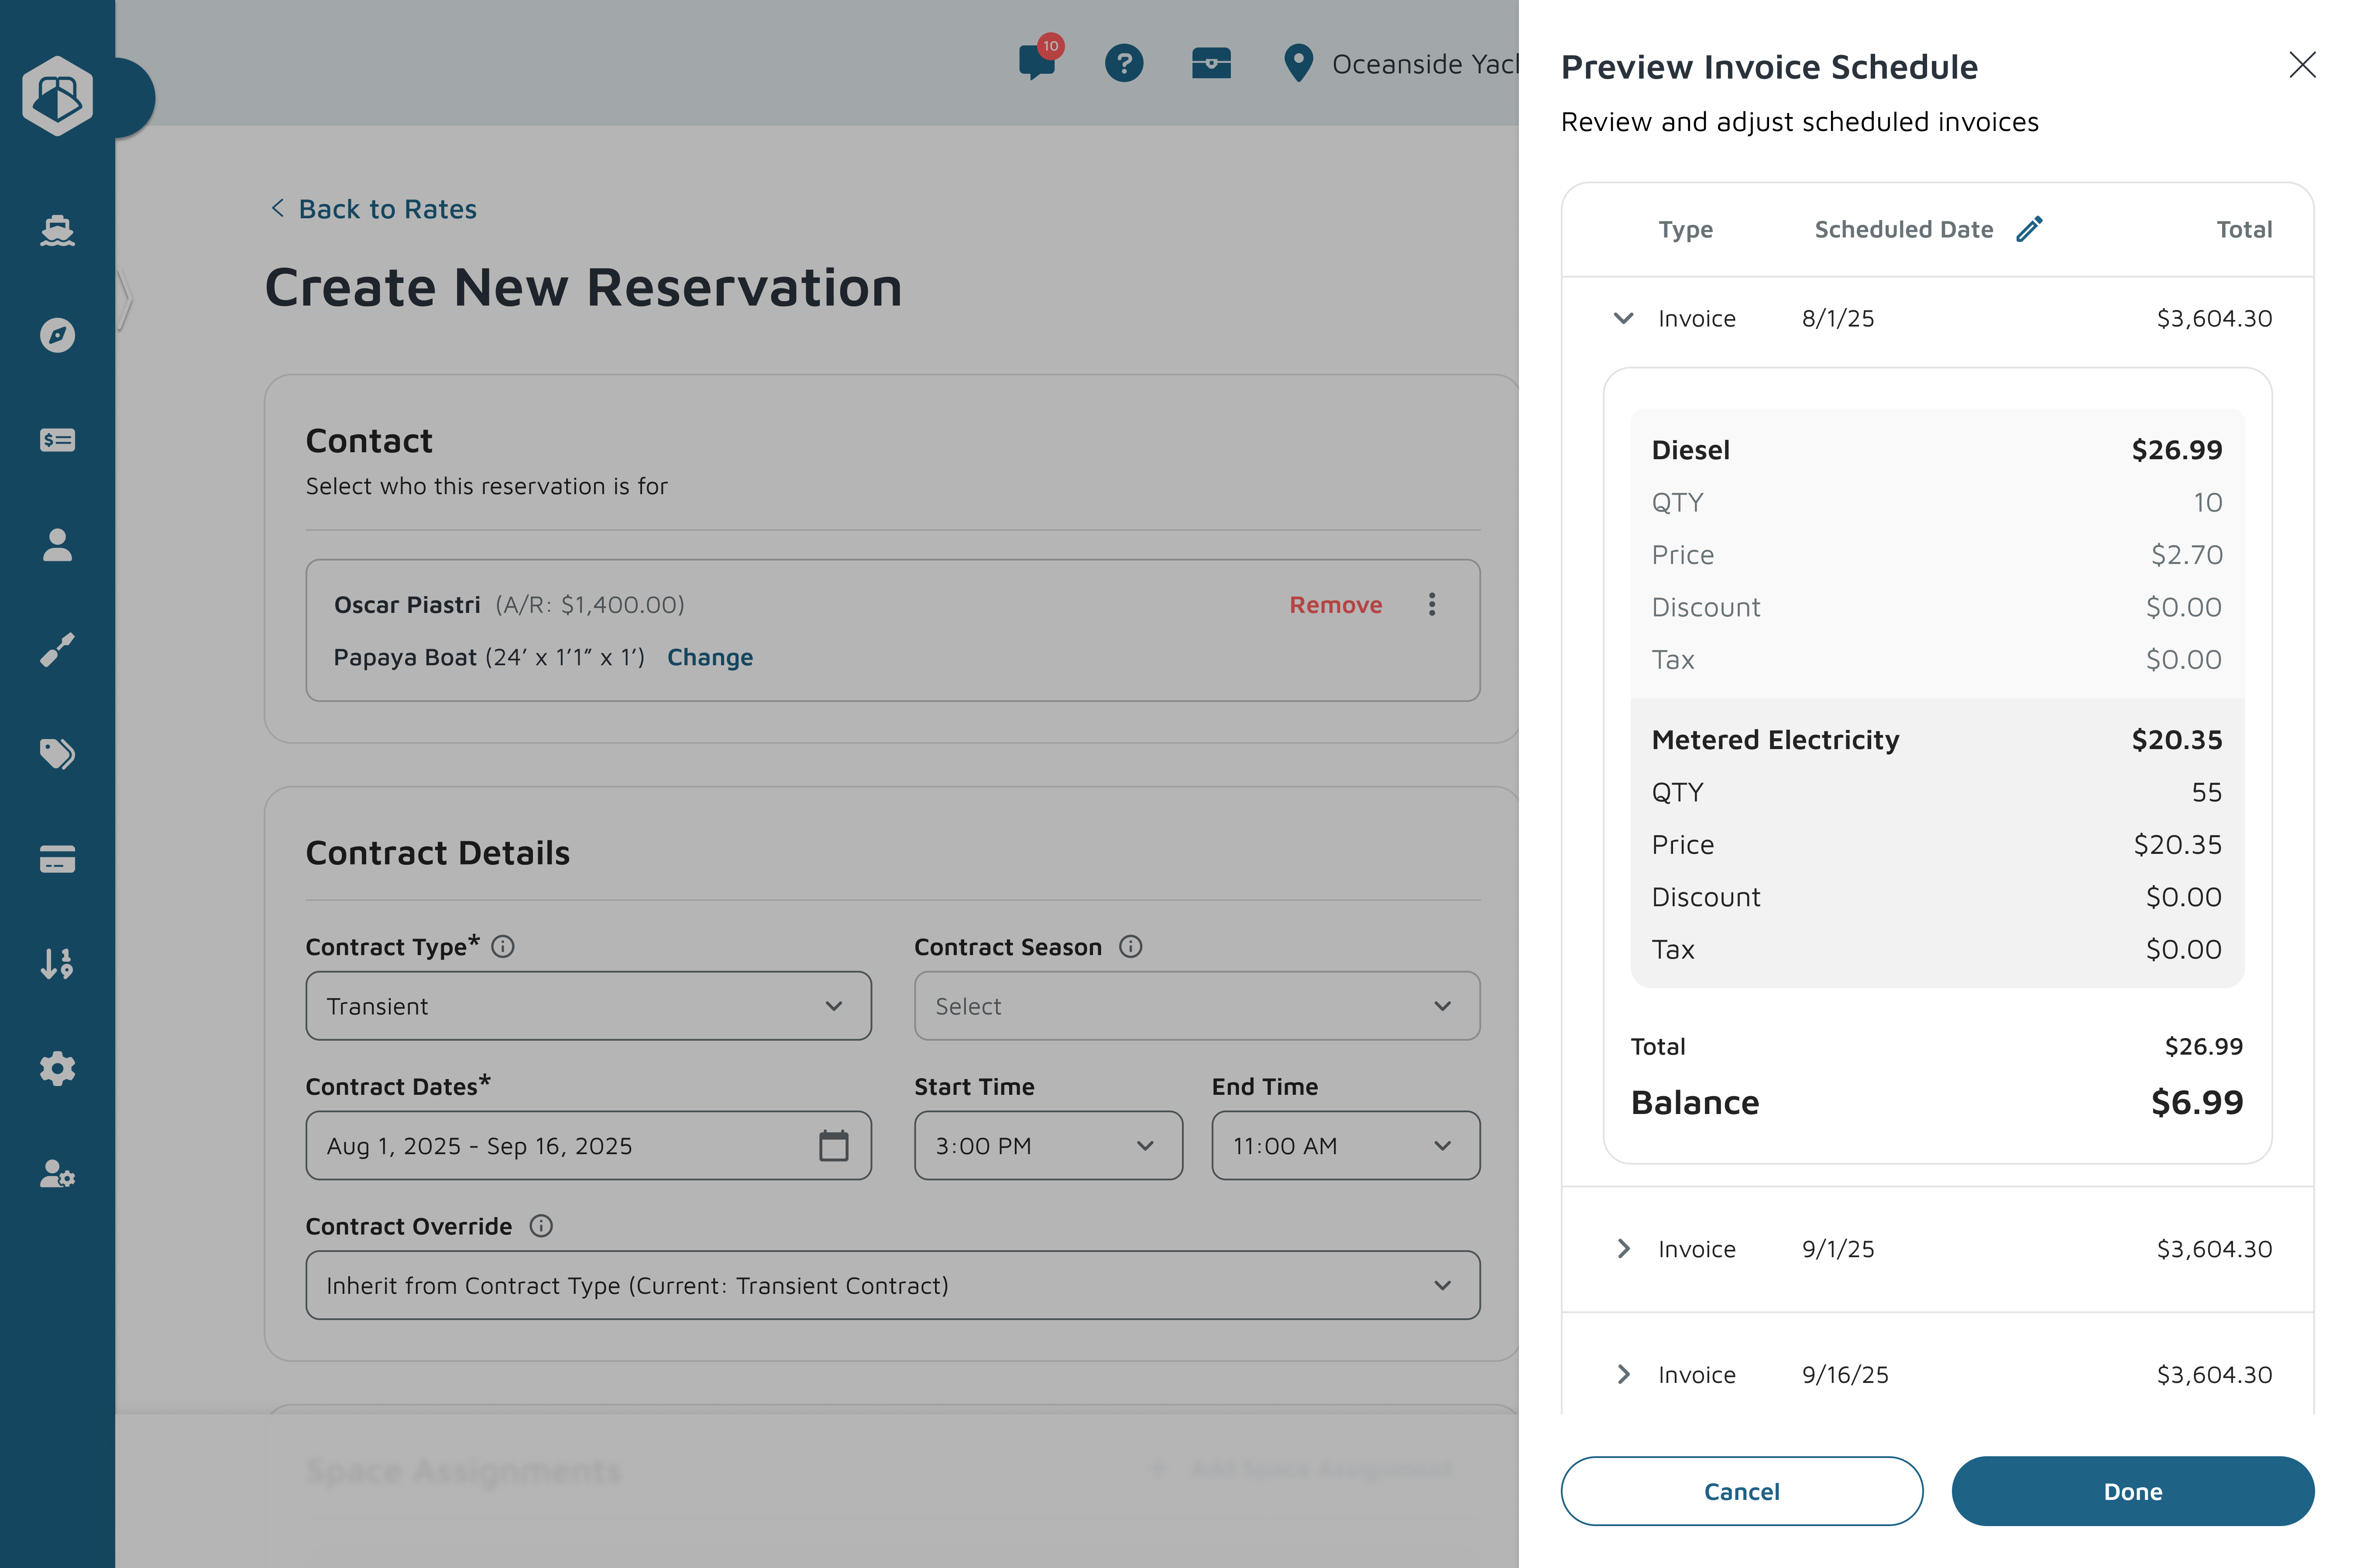The image size is (2357, 1568).
Task: Click Oceanside Yacht location name in header
Action: coord(1425,64)
